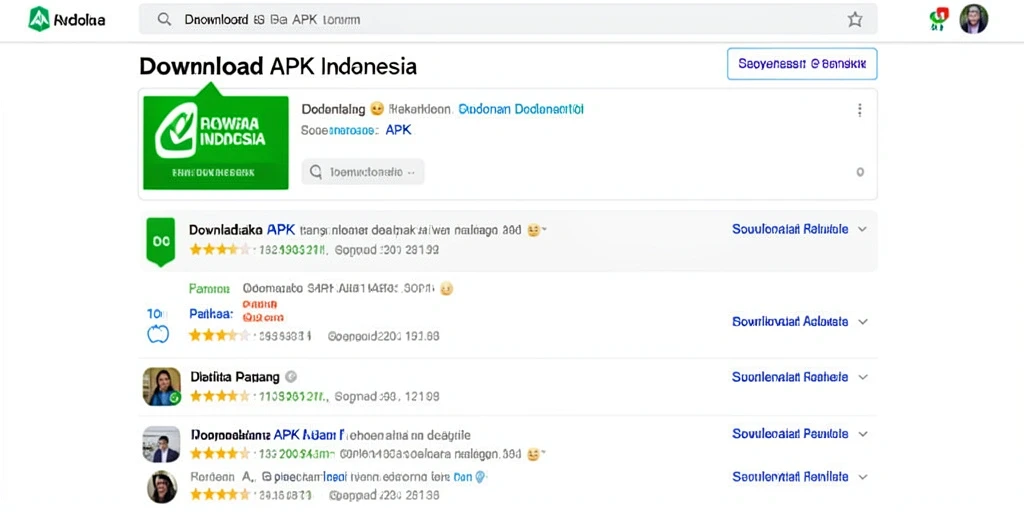This screenshot has width=1024, height=512.
Task: Open the blue APK link in featured card
Action: [x=398, y=130]
